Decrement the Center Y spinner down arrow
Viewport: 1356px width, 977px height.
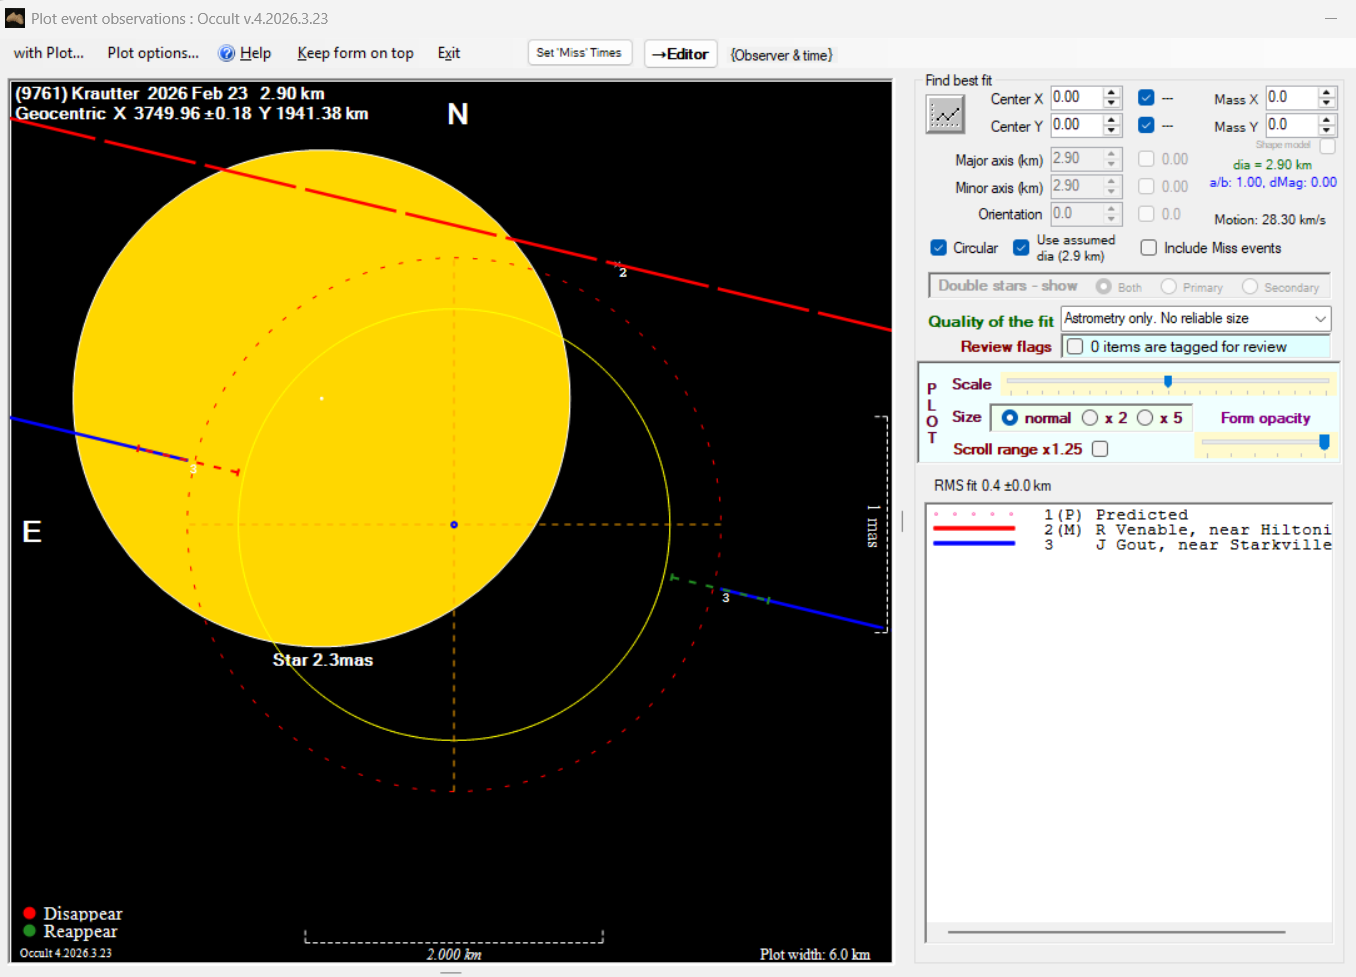click(x=1111, y=130)
